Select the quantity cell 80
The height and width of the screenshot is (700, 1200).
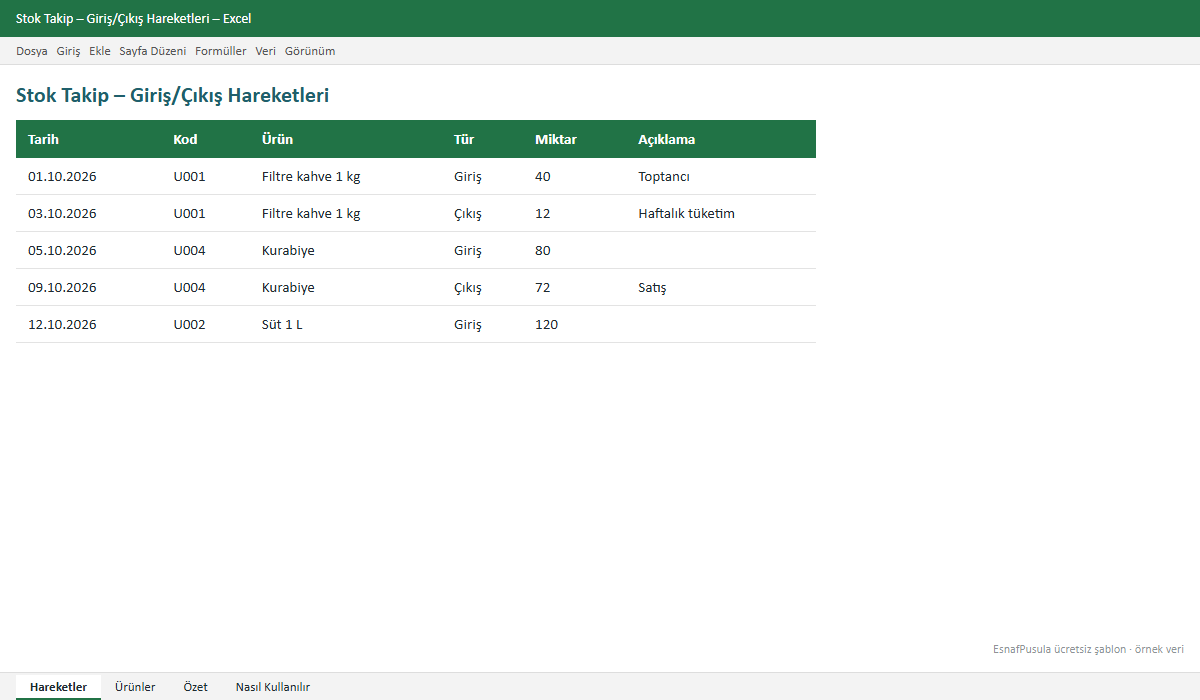pos(575,250)
